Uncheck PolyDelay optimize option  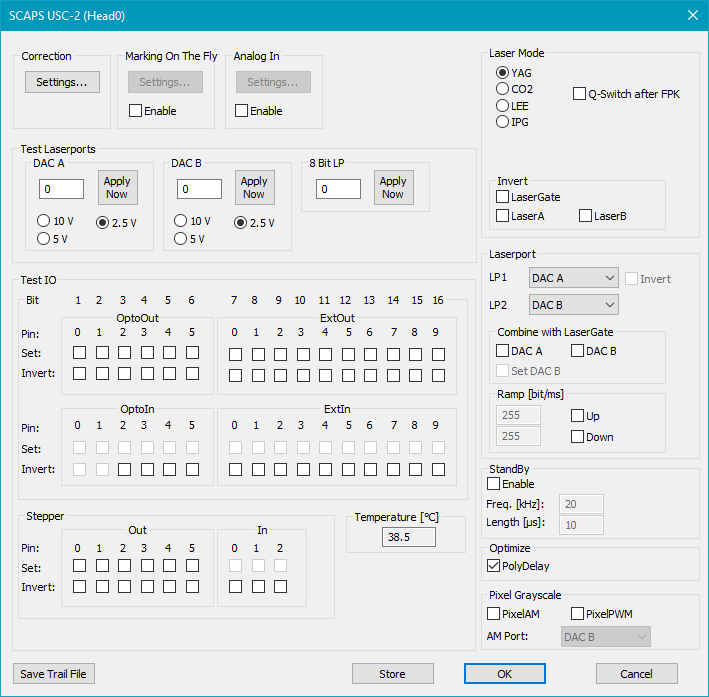(494, 566)
